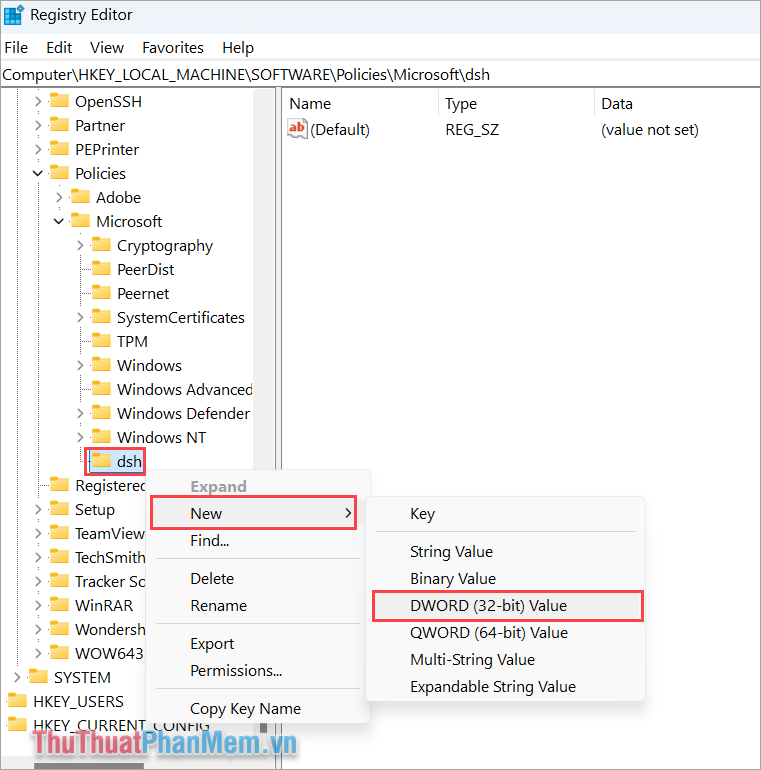Create a new String Value
The width and height of the screenshot is (761, 770).
click(x=506, y=551)
